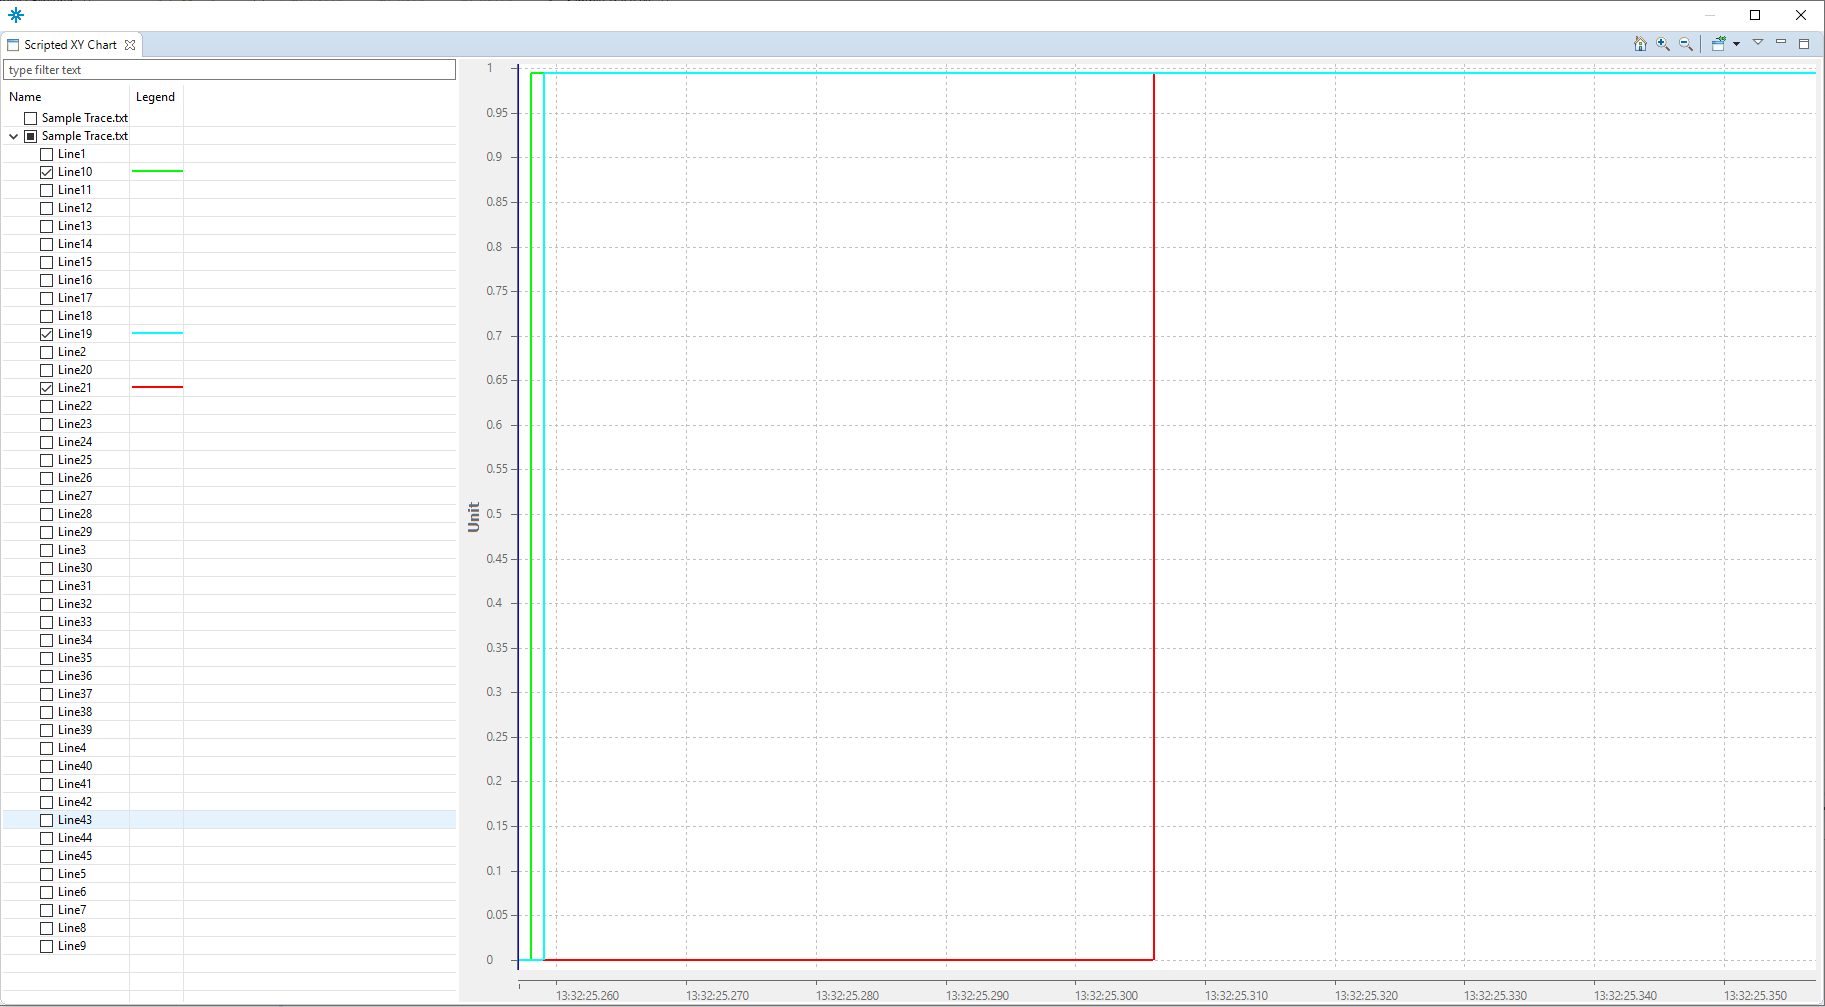Click the cyan Line19 legend swatch

point(157,333)
